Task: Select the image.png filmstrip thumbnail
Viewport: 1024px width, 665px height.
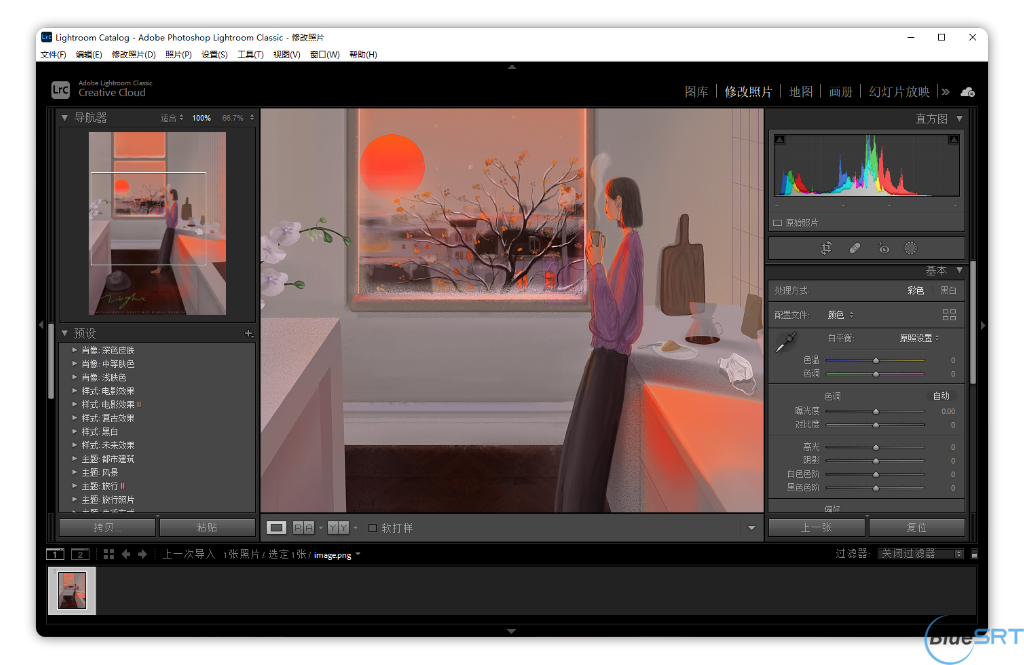Action: [71, 590]
